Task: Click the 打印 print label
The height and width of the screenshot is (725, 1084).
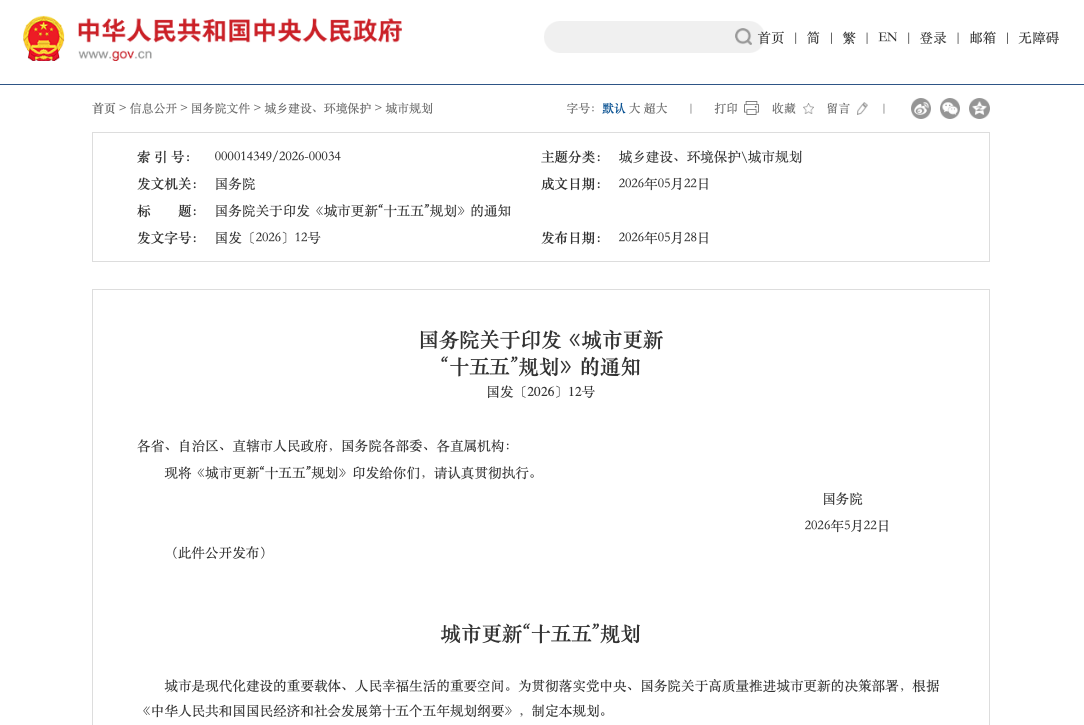Action: tap(726, 109)
